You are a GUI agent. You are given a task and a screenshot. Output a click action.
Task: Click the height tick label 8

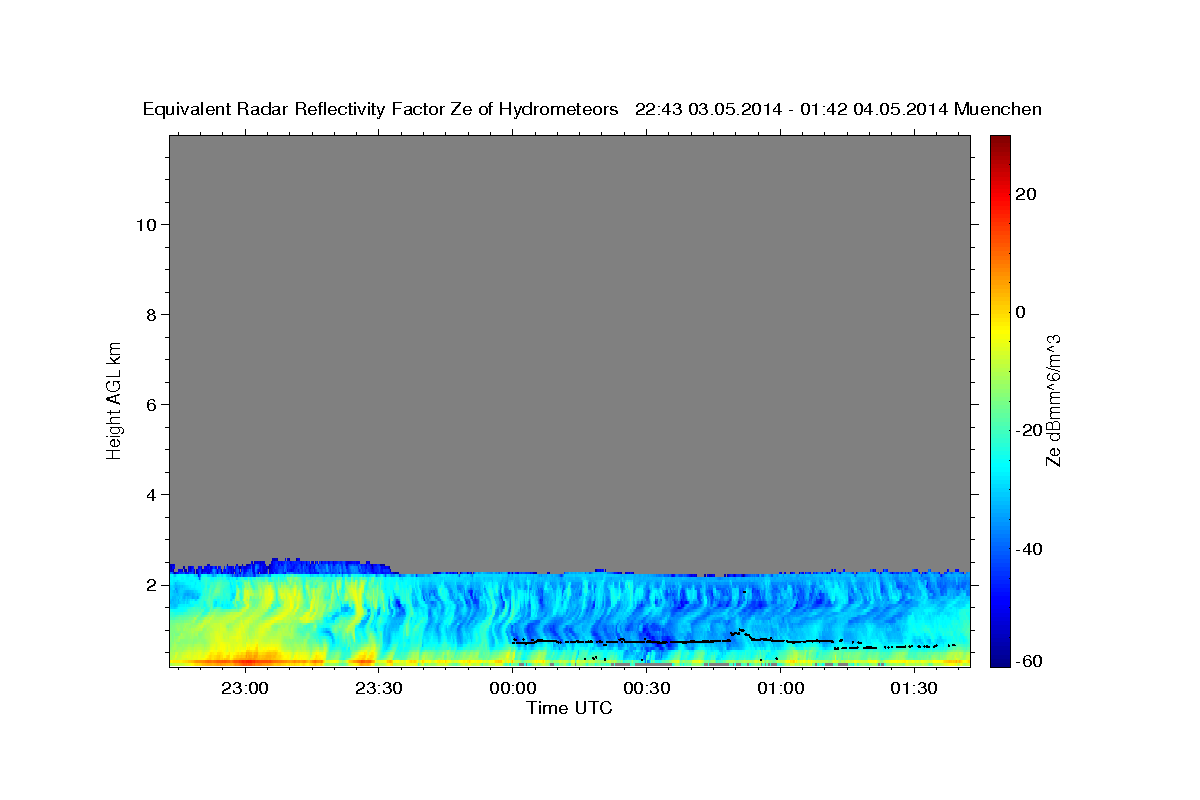(152, 315)
